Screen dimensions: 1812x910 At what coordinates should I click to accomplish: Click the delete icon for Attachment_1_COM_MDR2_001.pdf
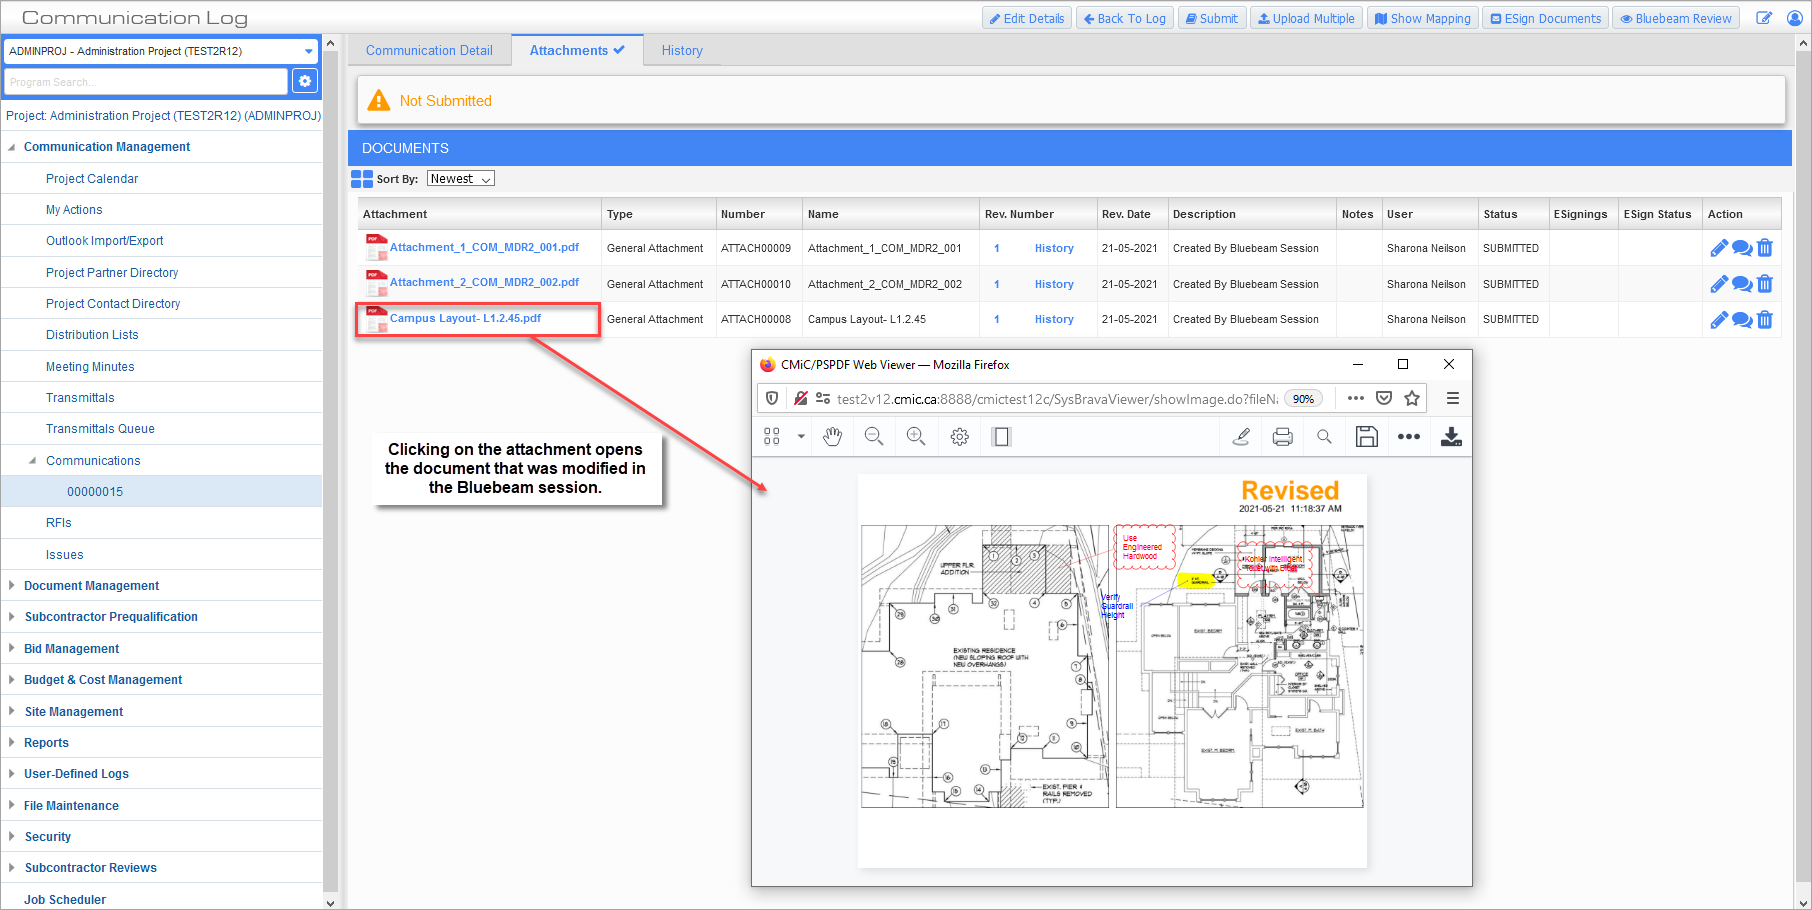(1765, 248)
